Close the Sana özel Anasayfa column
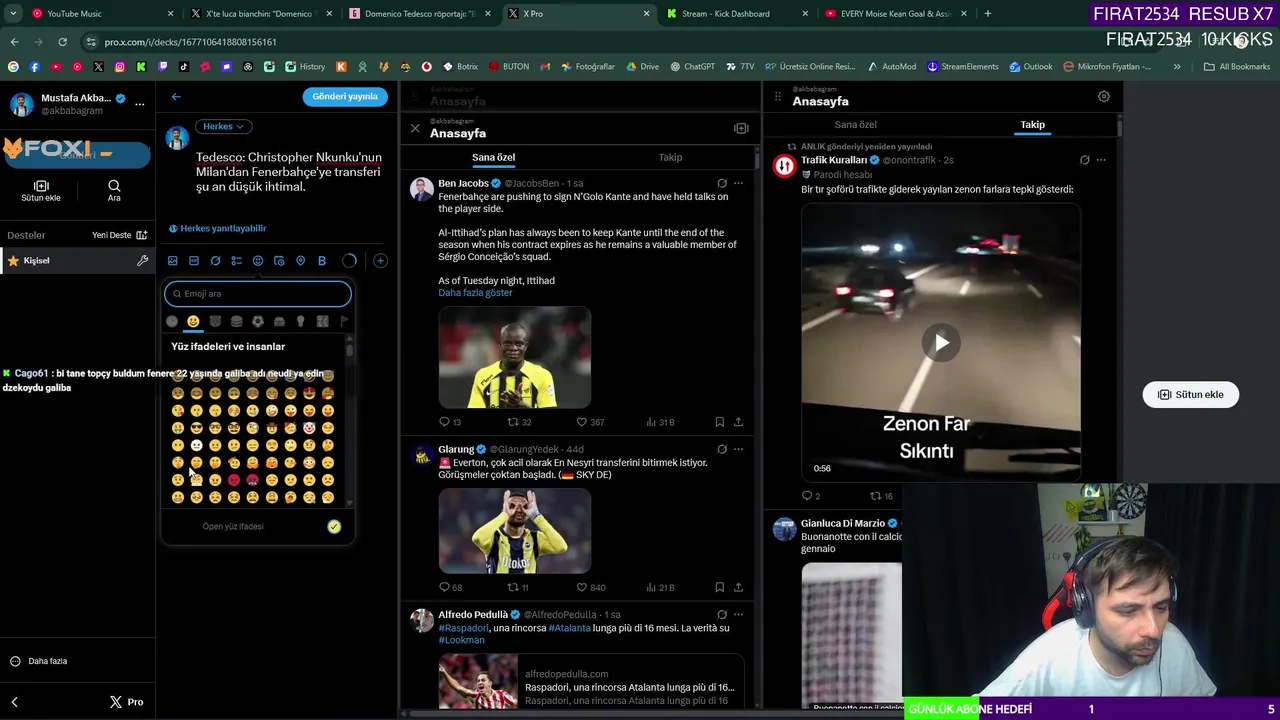The width and height of the screenshot is (1280, 720). 415,128
